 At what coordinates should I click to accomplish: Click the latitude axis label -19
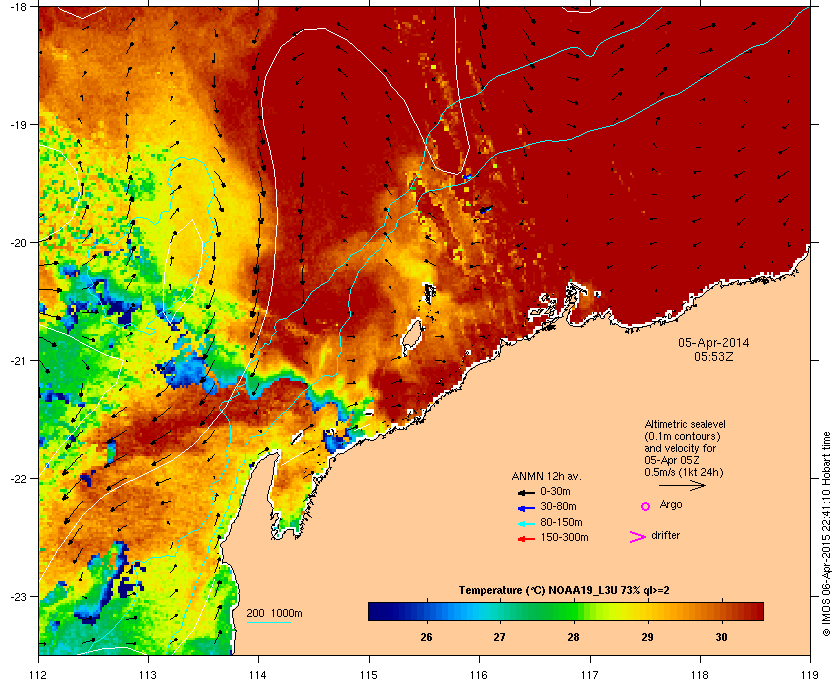tap(18, 124)
